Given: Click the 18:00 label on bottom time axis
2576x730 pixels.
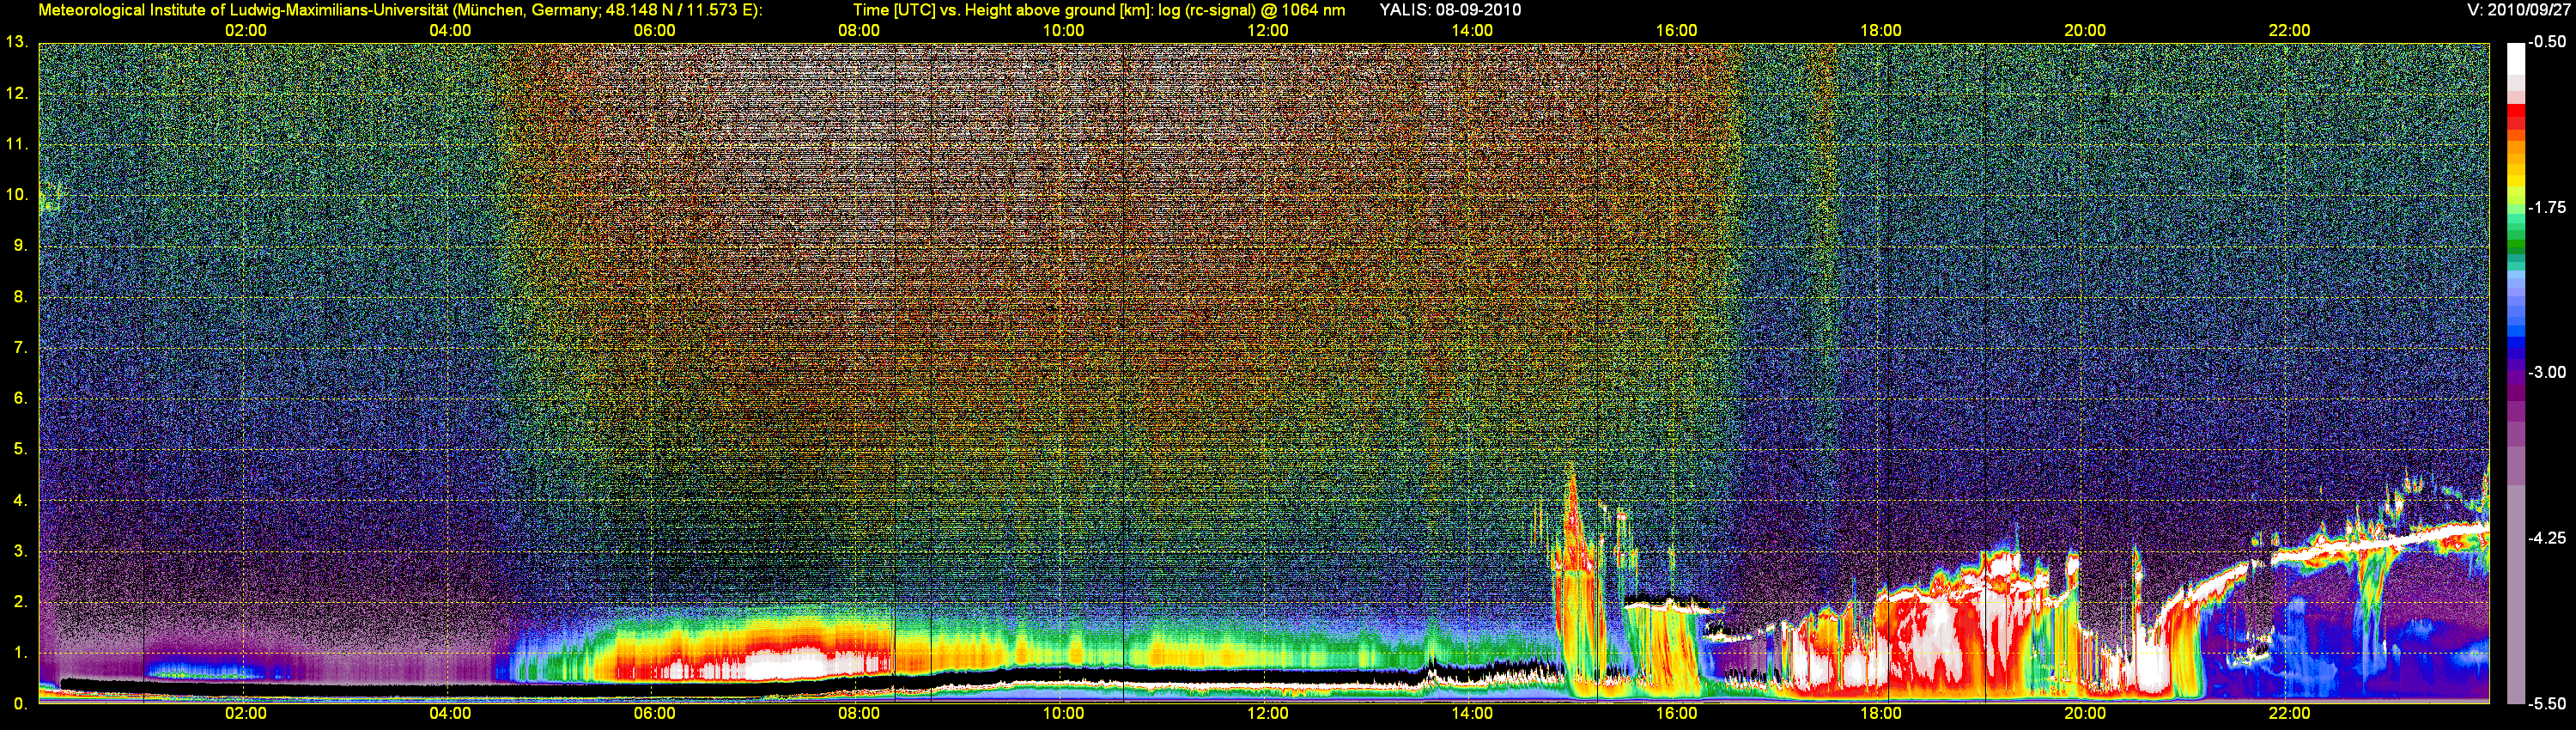Looking at the screenshot, I should [1881, 714].
